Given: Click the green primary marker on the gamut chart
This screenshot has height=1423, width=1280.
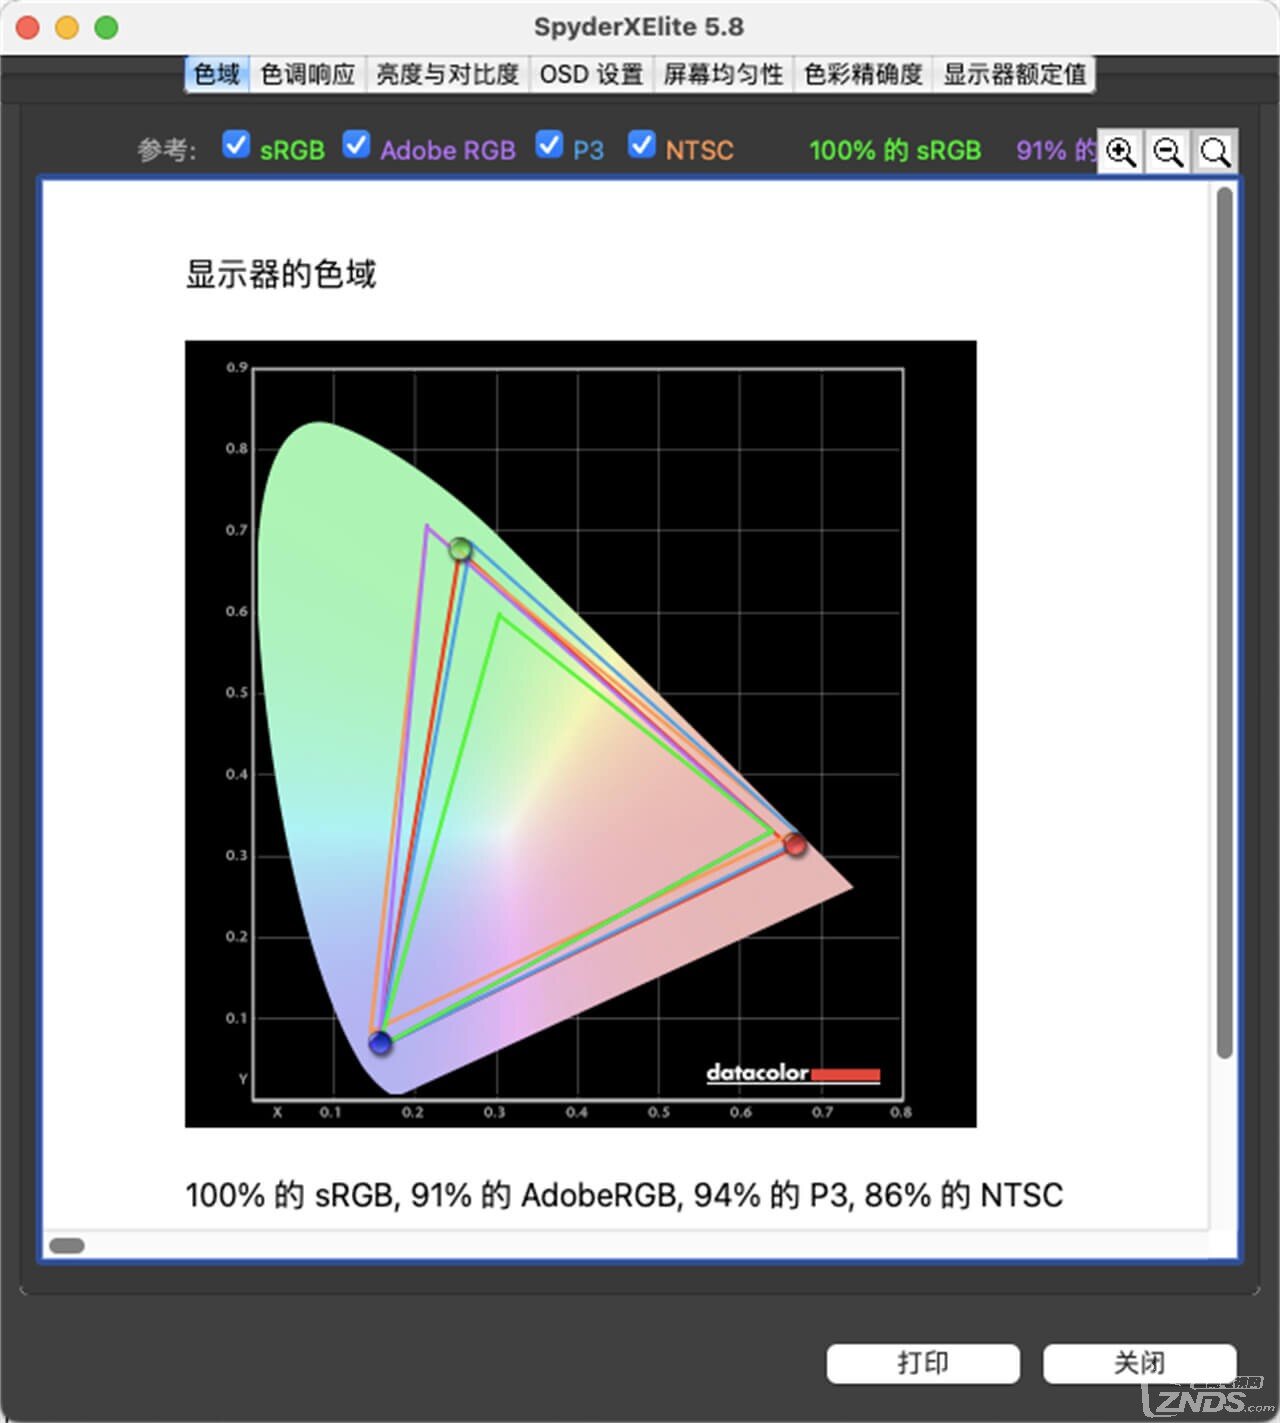Looking at the screenshot, I should [460, 548].
